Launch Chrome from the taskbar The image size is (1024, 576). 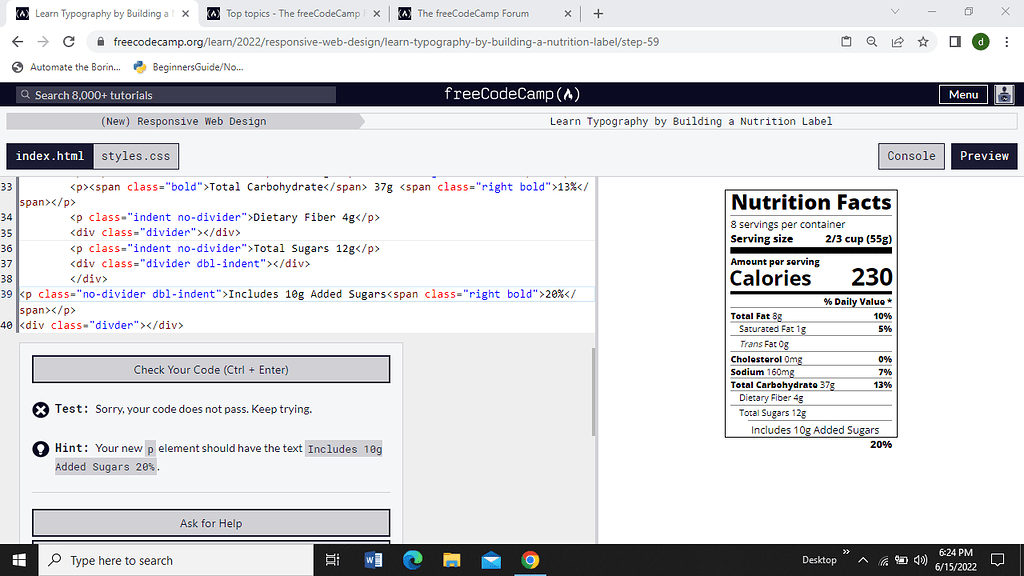[530, 560]
